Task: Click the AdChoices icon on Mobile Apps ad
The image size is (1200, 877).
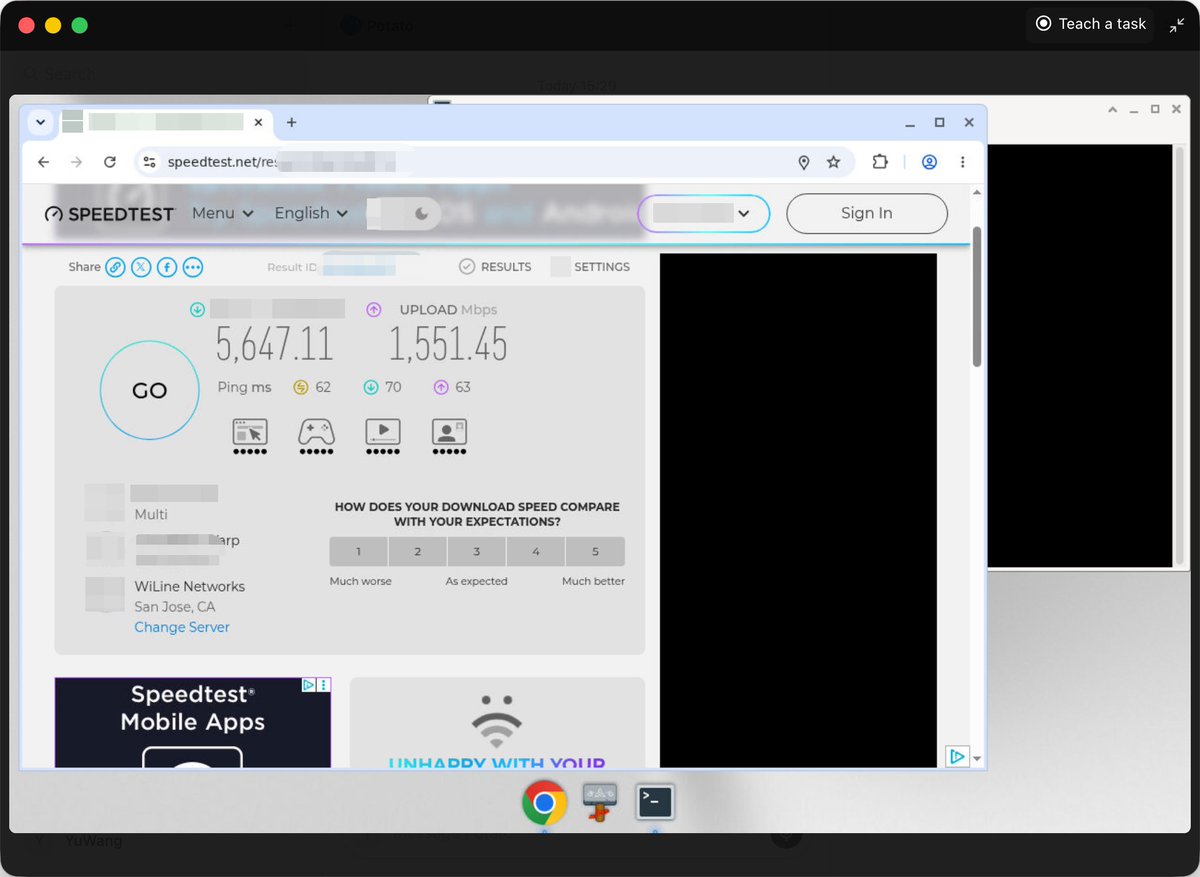Action: coord(309,685)
